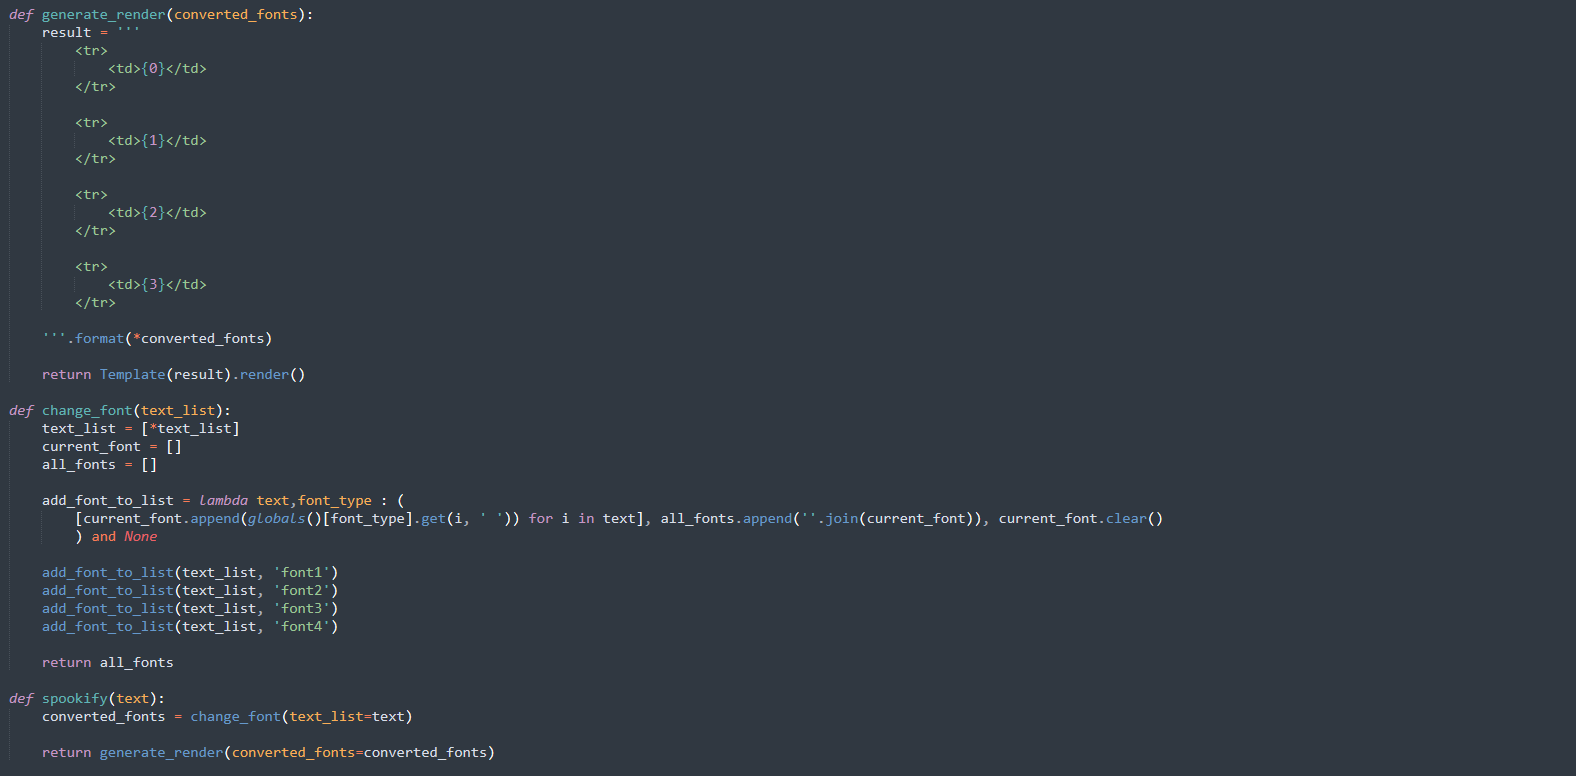Click 'all_fonts.append' in lambda body
1576x776 pixels.
click(726, 518)
